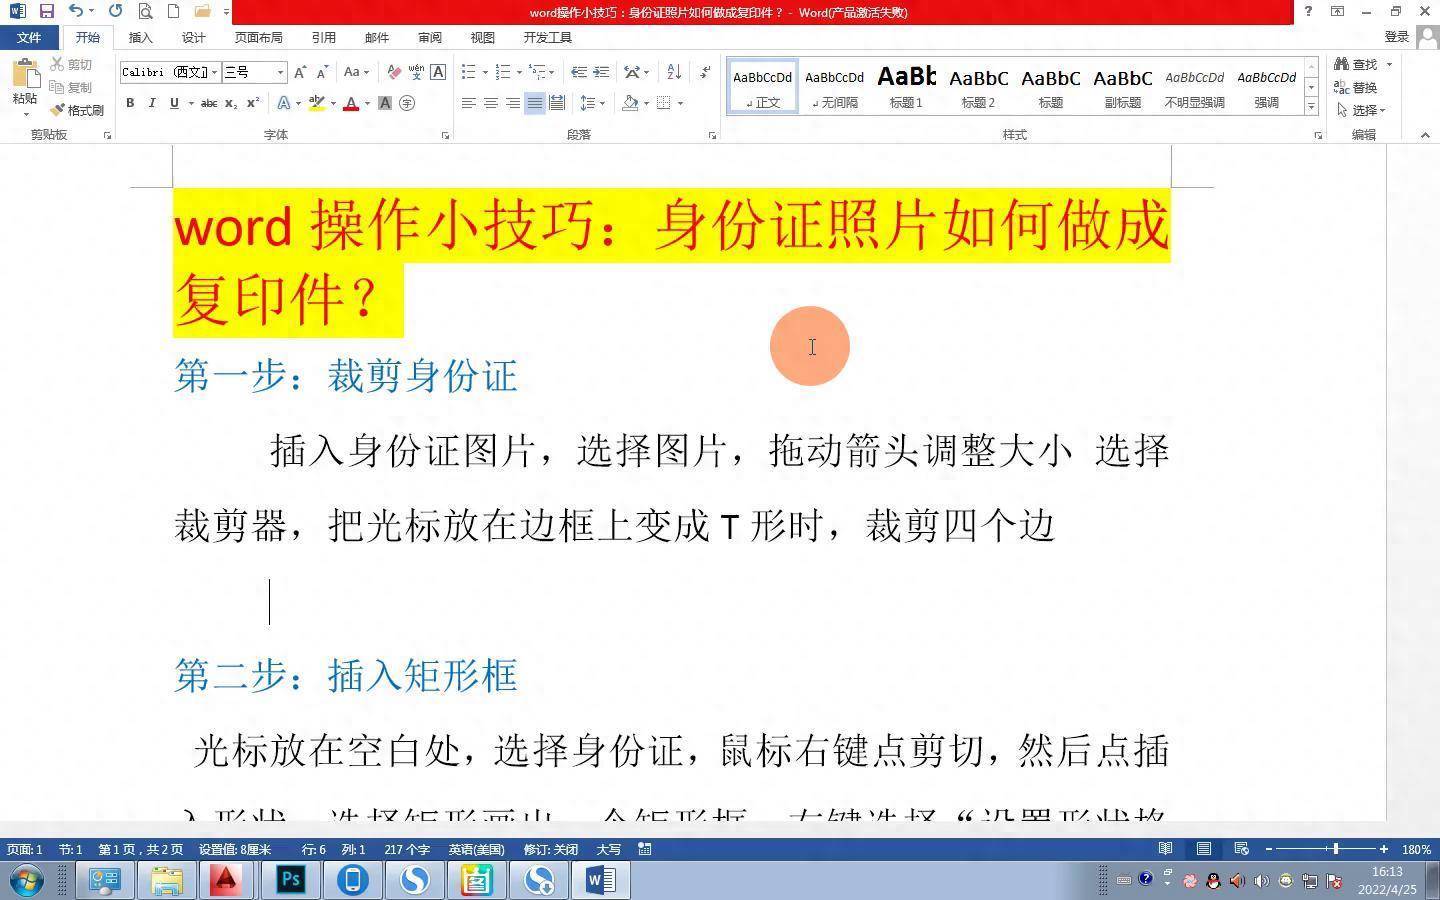This screenshot has width=1440, height=900.
Task: Switch to the 插入 ribbon tab
Action: click(139, 37)
